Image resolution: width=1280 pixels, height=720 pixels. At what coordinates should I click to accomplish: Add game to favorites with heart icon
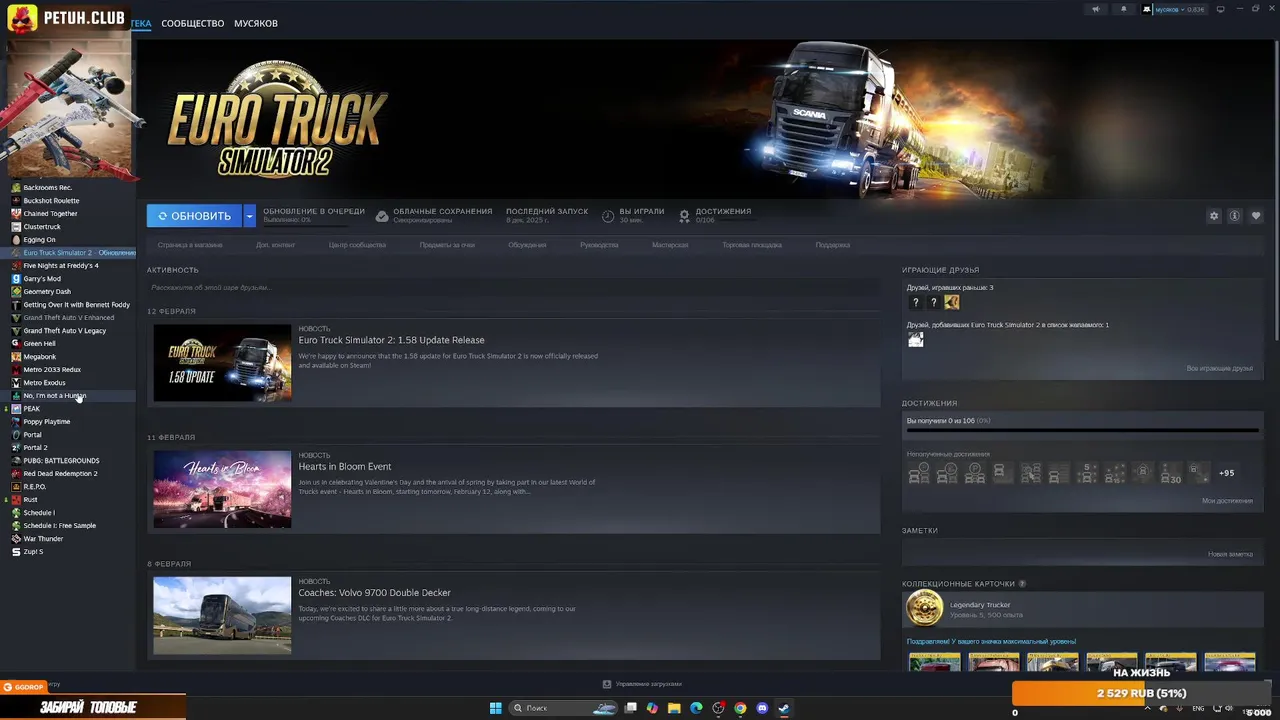(x=1256, y=216)
